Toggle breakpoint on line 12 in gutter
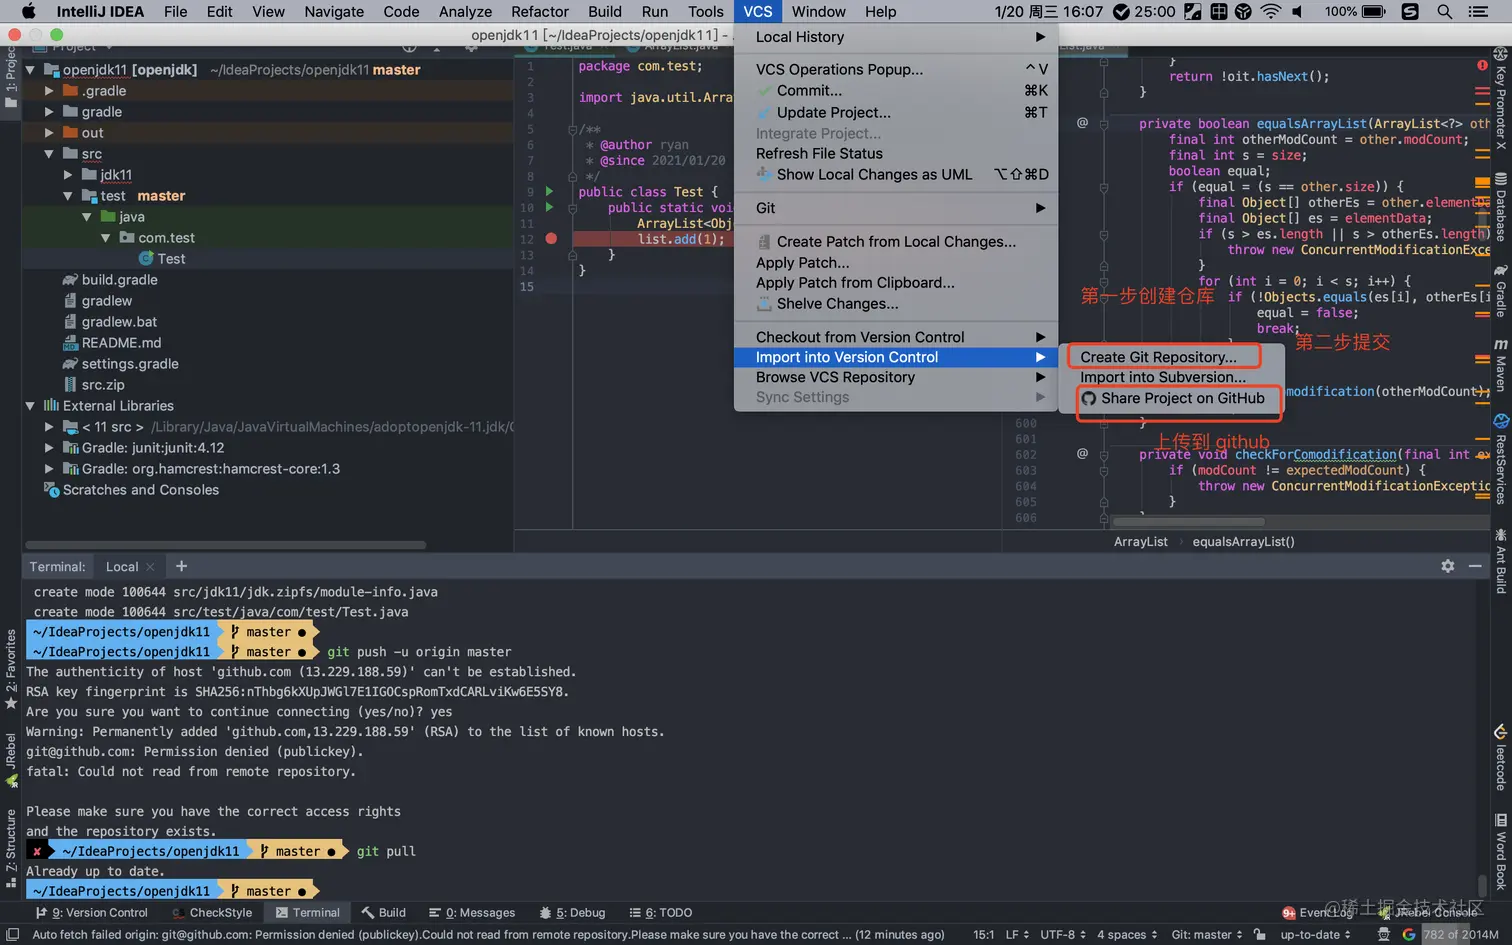Screen dimensions: 1512x945 tap(551, 239)
